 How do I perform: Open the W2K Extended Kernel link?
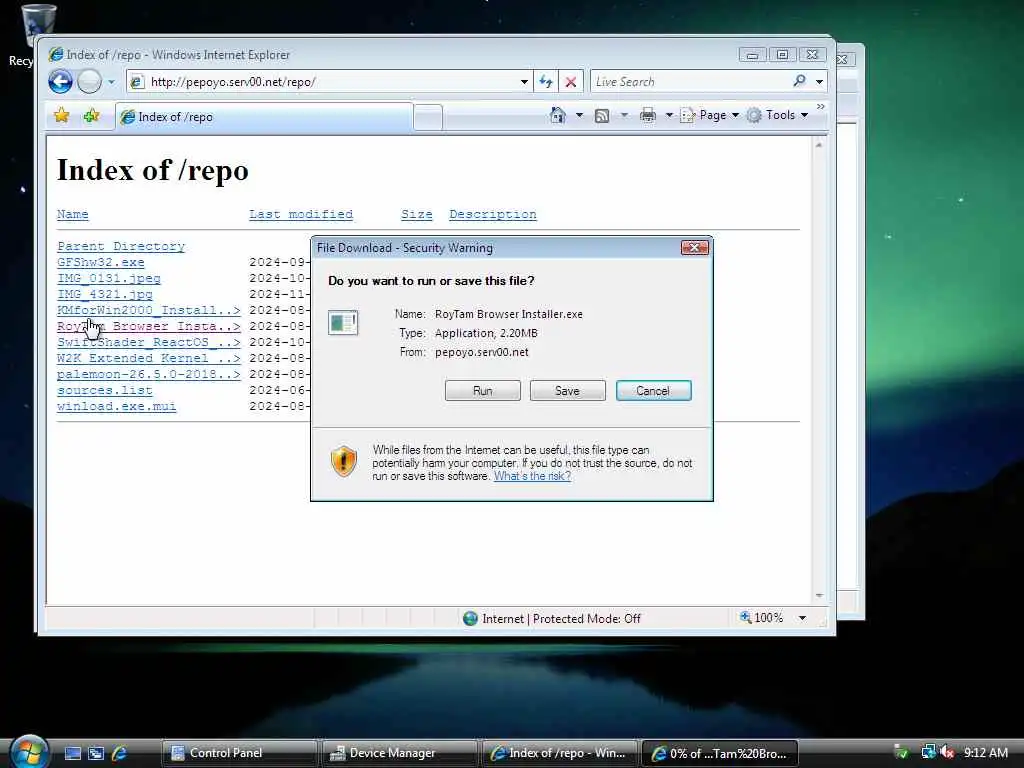click(148, 358)
